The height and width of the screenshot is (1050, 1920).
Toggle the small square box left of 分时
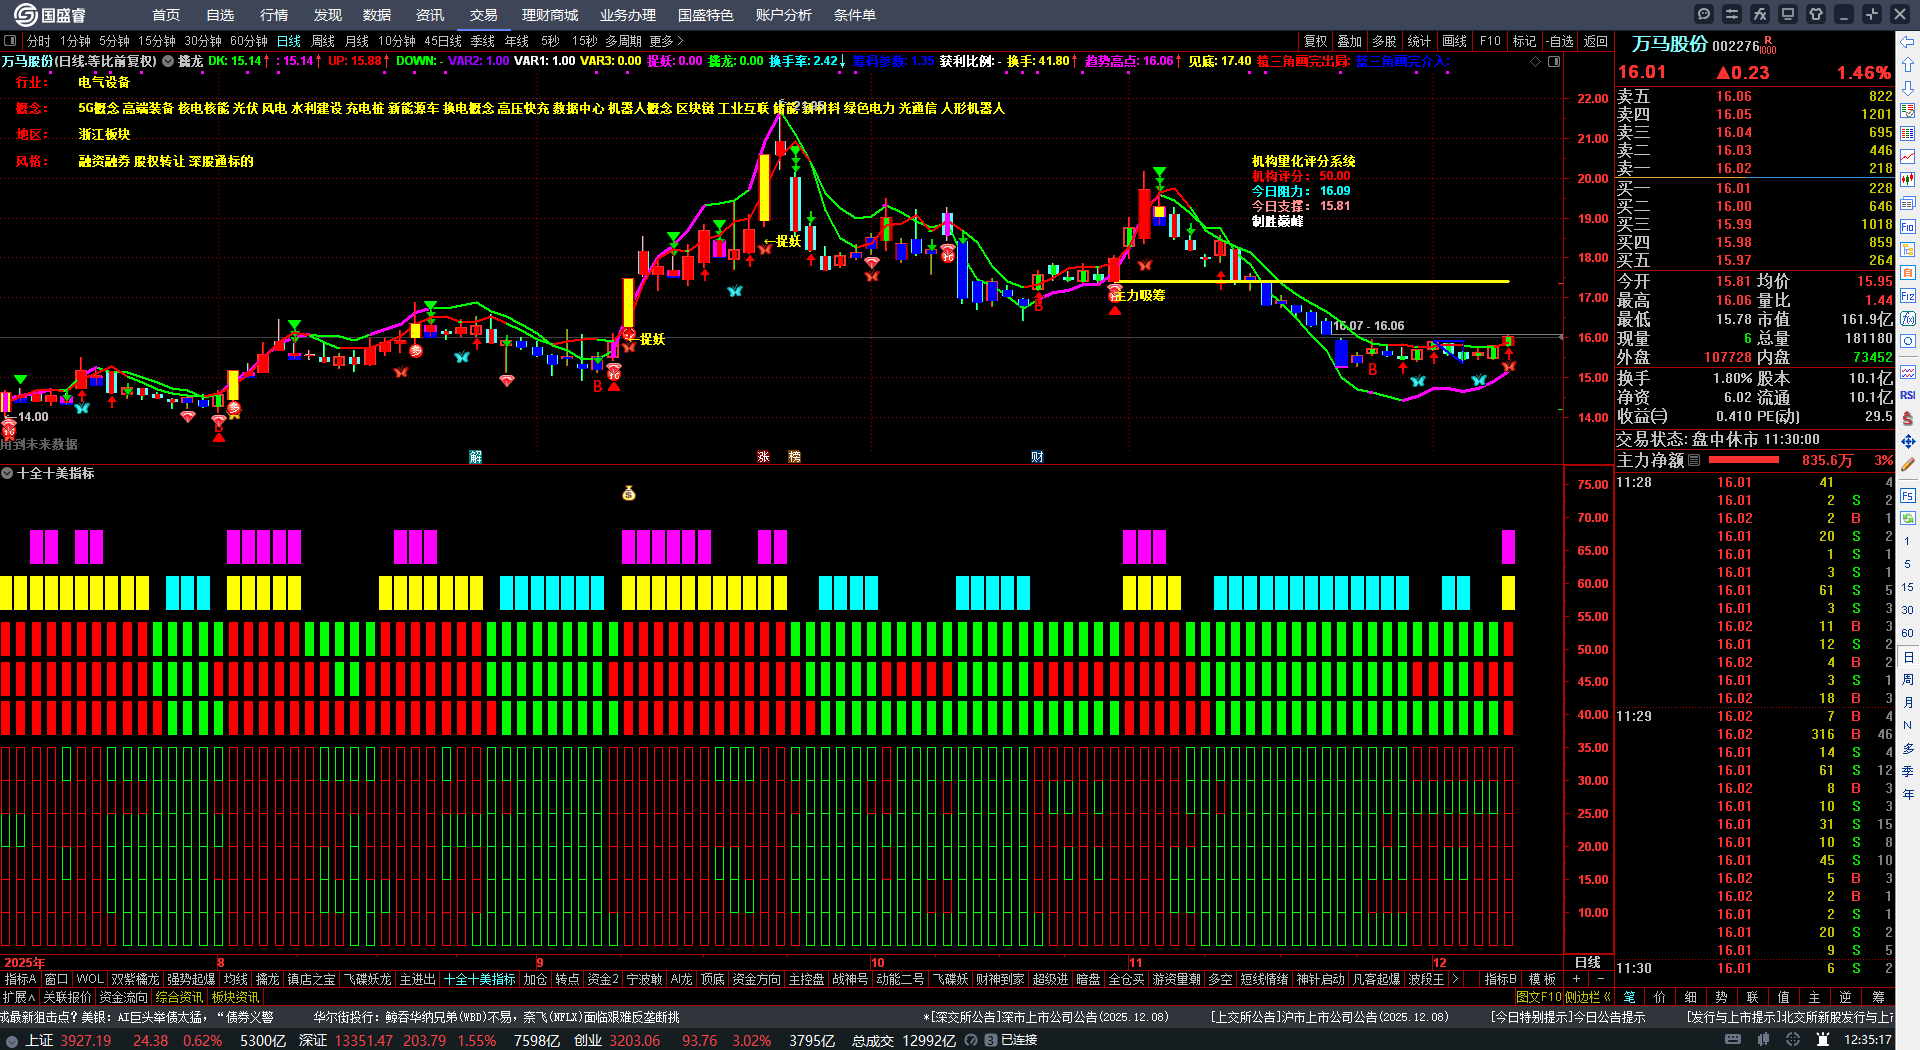pos(10,41)
